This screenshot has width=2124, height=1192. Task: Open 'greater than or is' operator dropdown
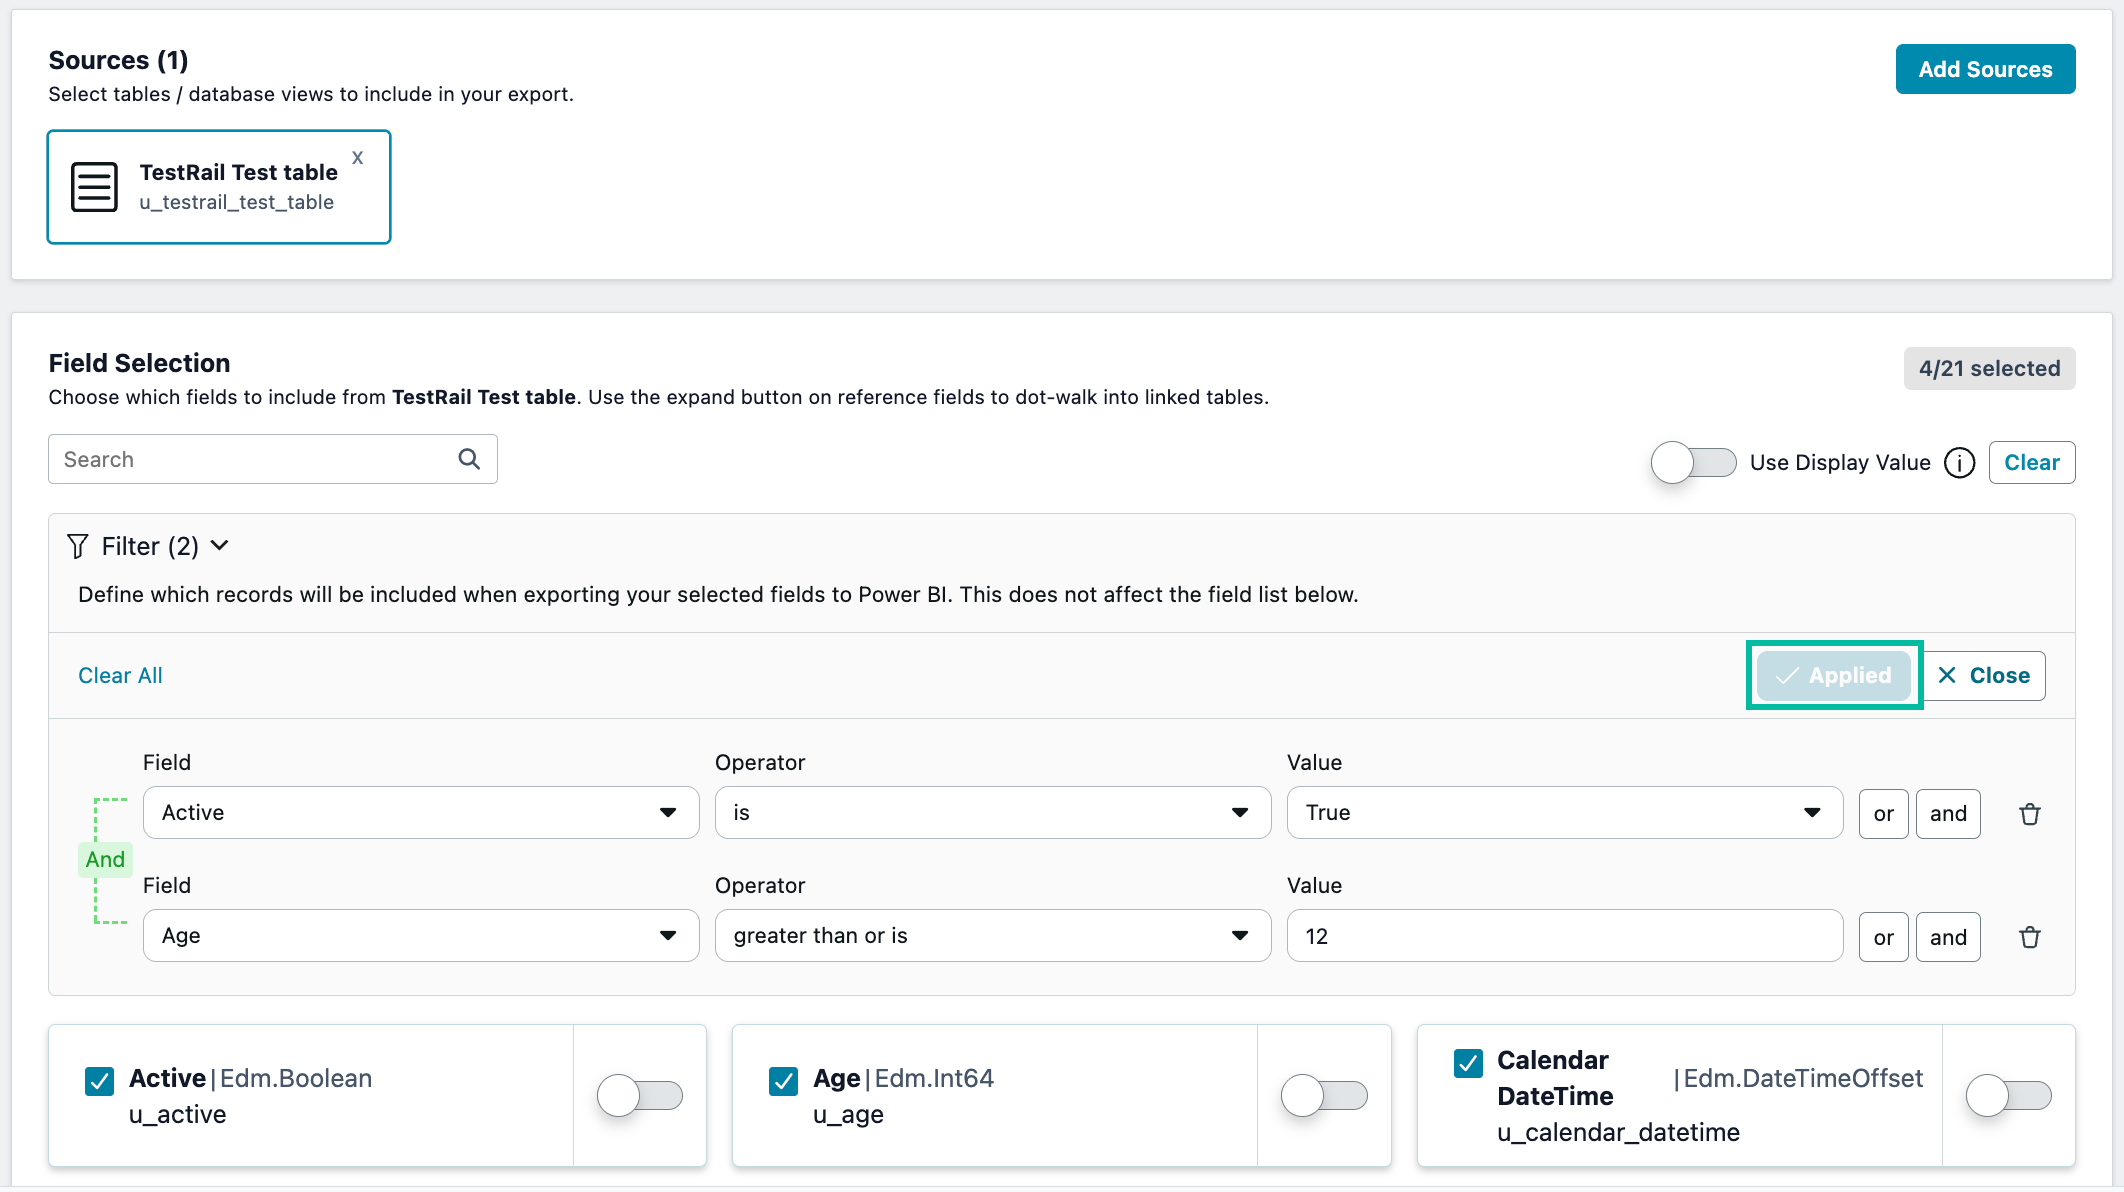(x=993, y=935)
